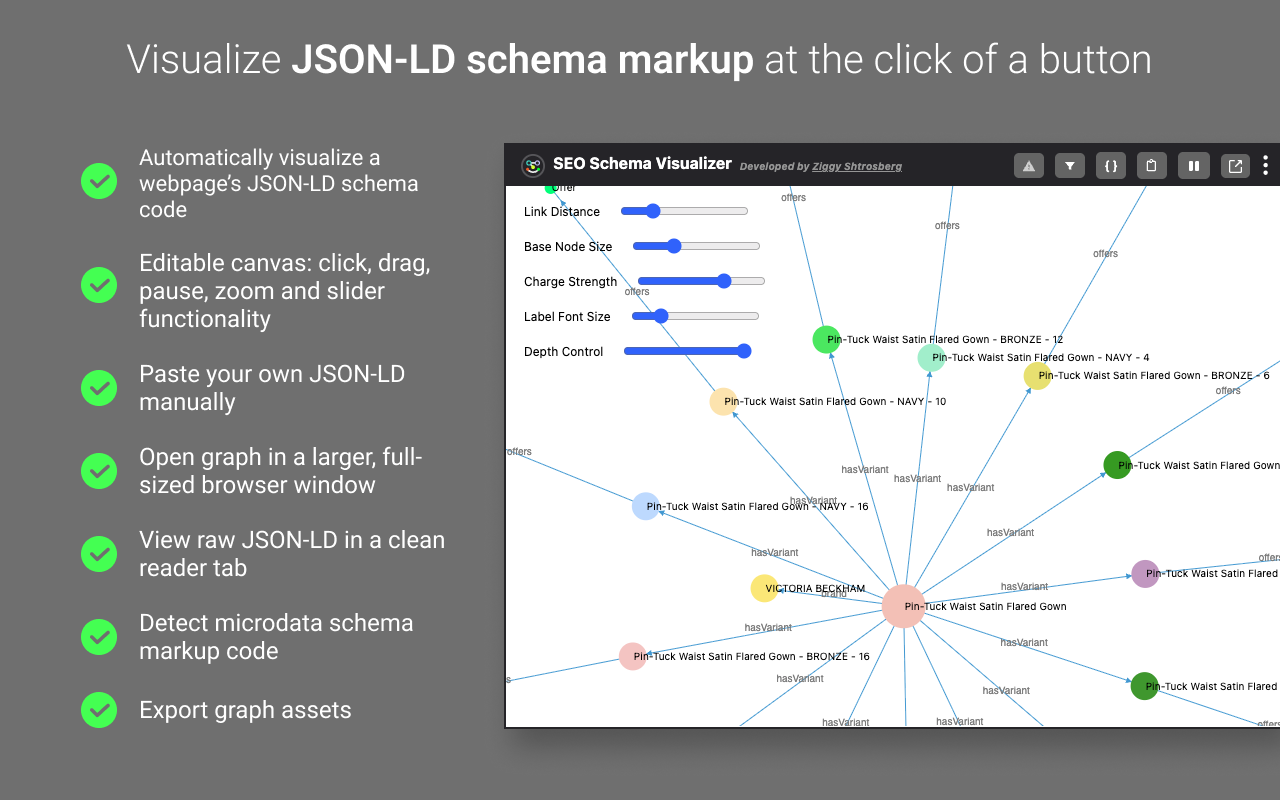The width and height of the screenshot is (1280, 800).
Task: Select the yellow VICTORIA BECKHAM node
Action: pyautogui.click(x=764, y=588)
